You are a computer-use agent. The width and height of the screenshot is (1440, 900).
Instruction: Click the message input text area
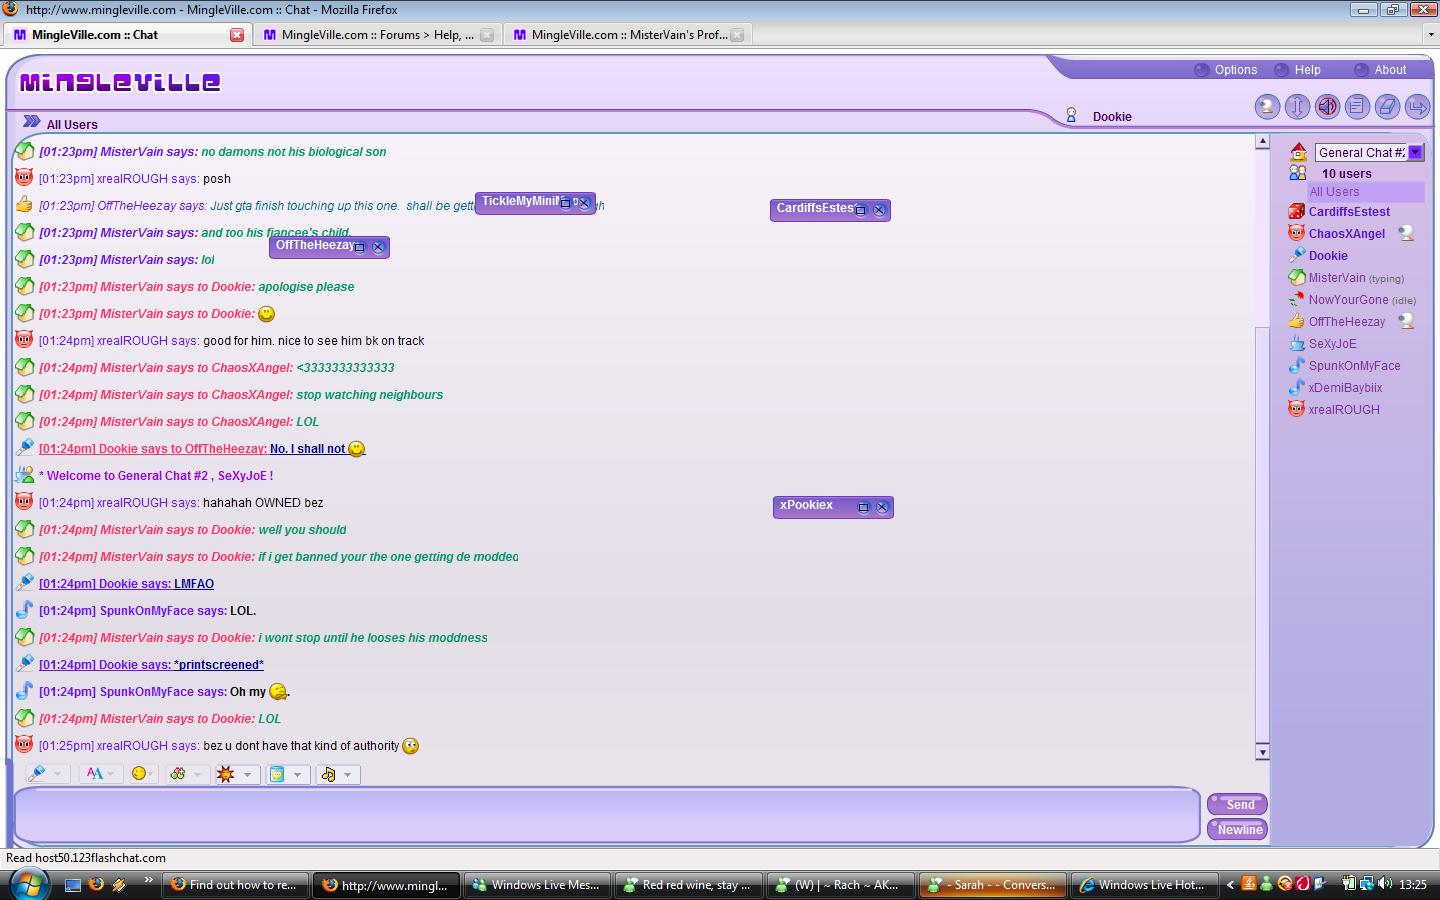pyautogui.click(x=606, y=815)
